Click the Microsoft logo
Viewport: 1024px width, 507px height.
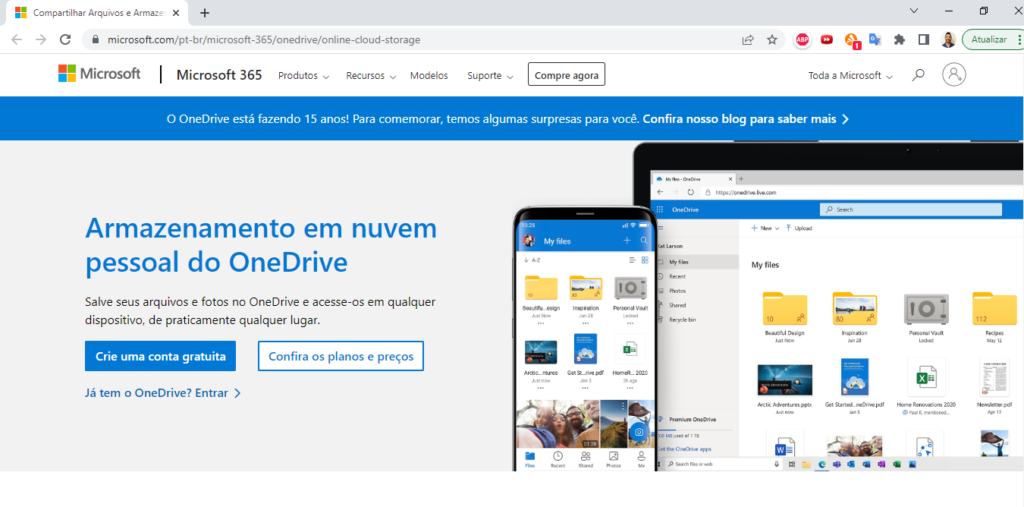(x=99, y=74)
